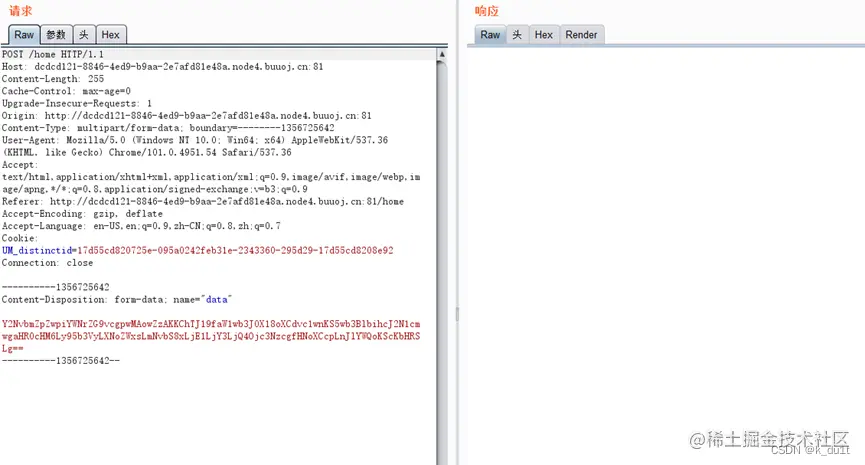
Task: Switch to request 参数 tab
Action: click(x=56, y=35)
